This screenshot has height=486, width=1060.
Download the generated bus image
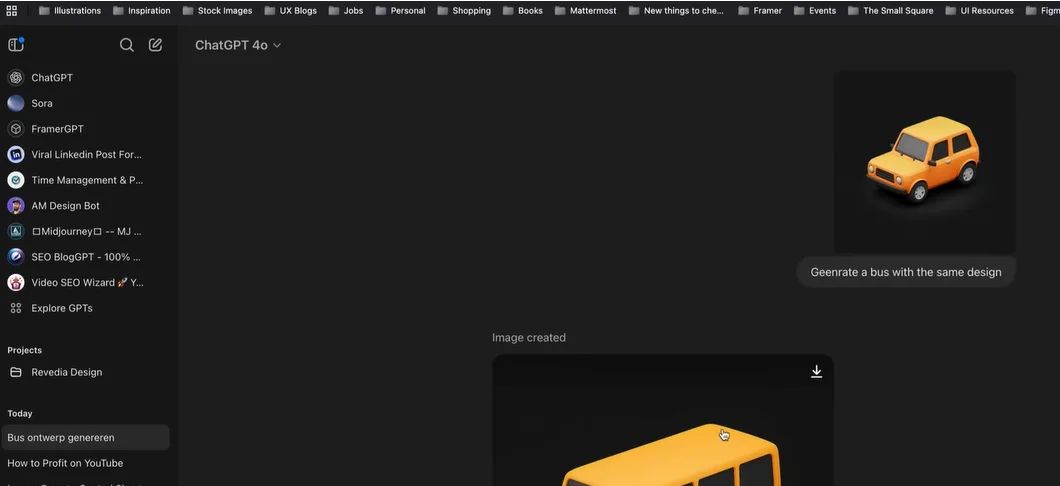pyautogui.click(x=817, y=372)
